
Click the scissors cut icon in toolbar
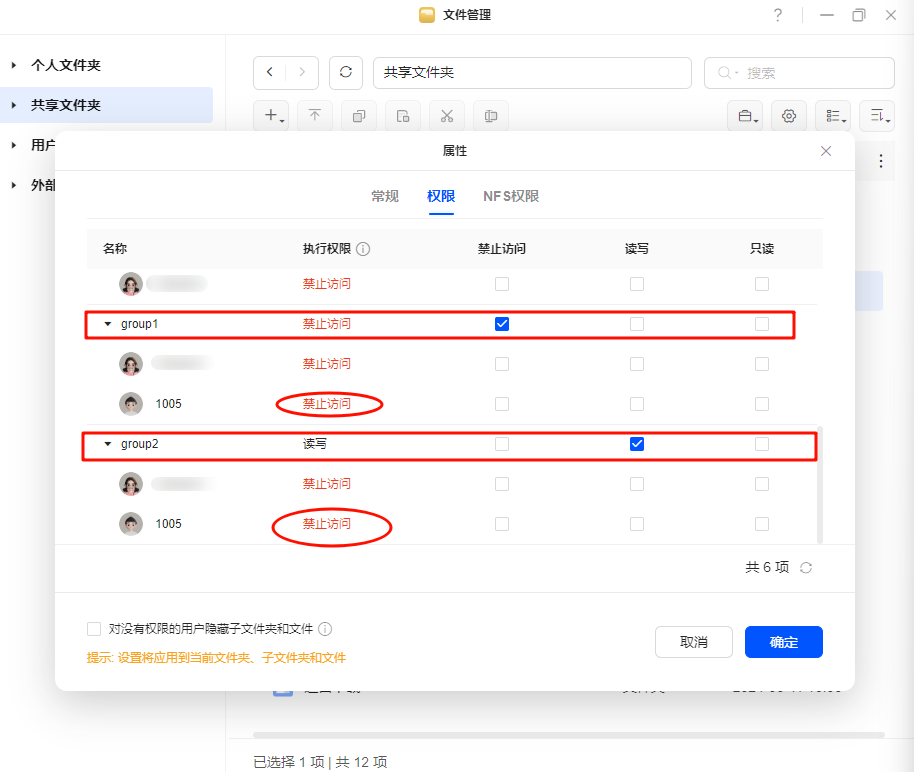[x=446, y=116]
